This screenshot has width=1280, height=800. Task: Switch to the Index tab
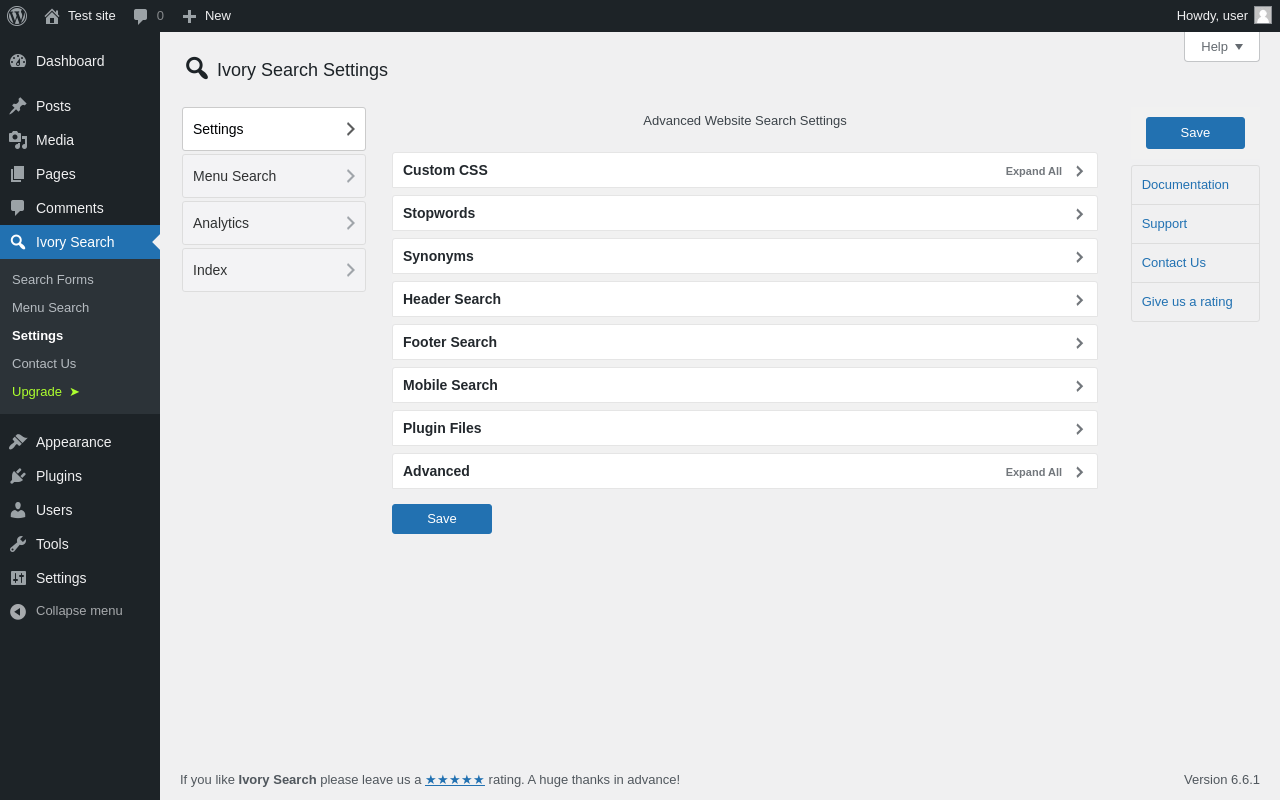(274, 270)
